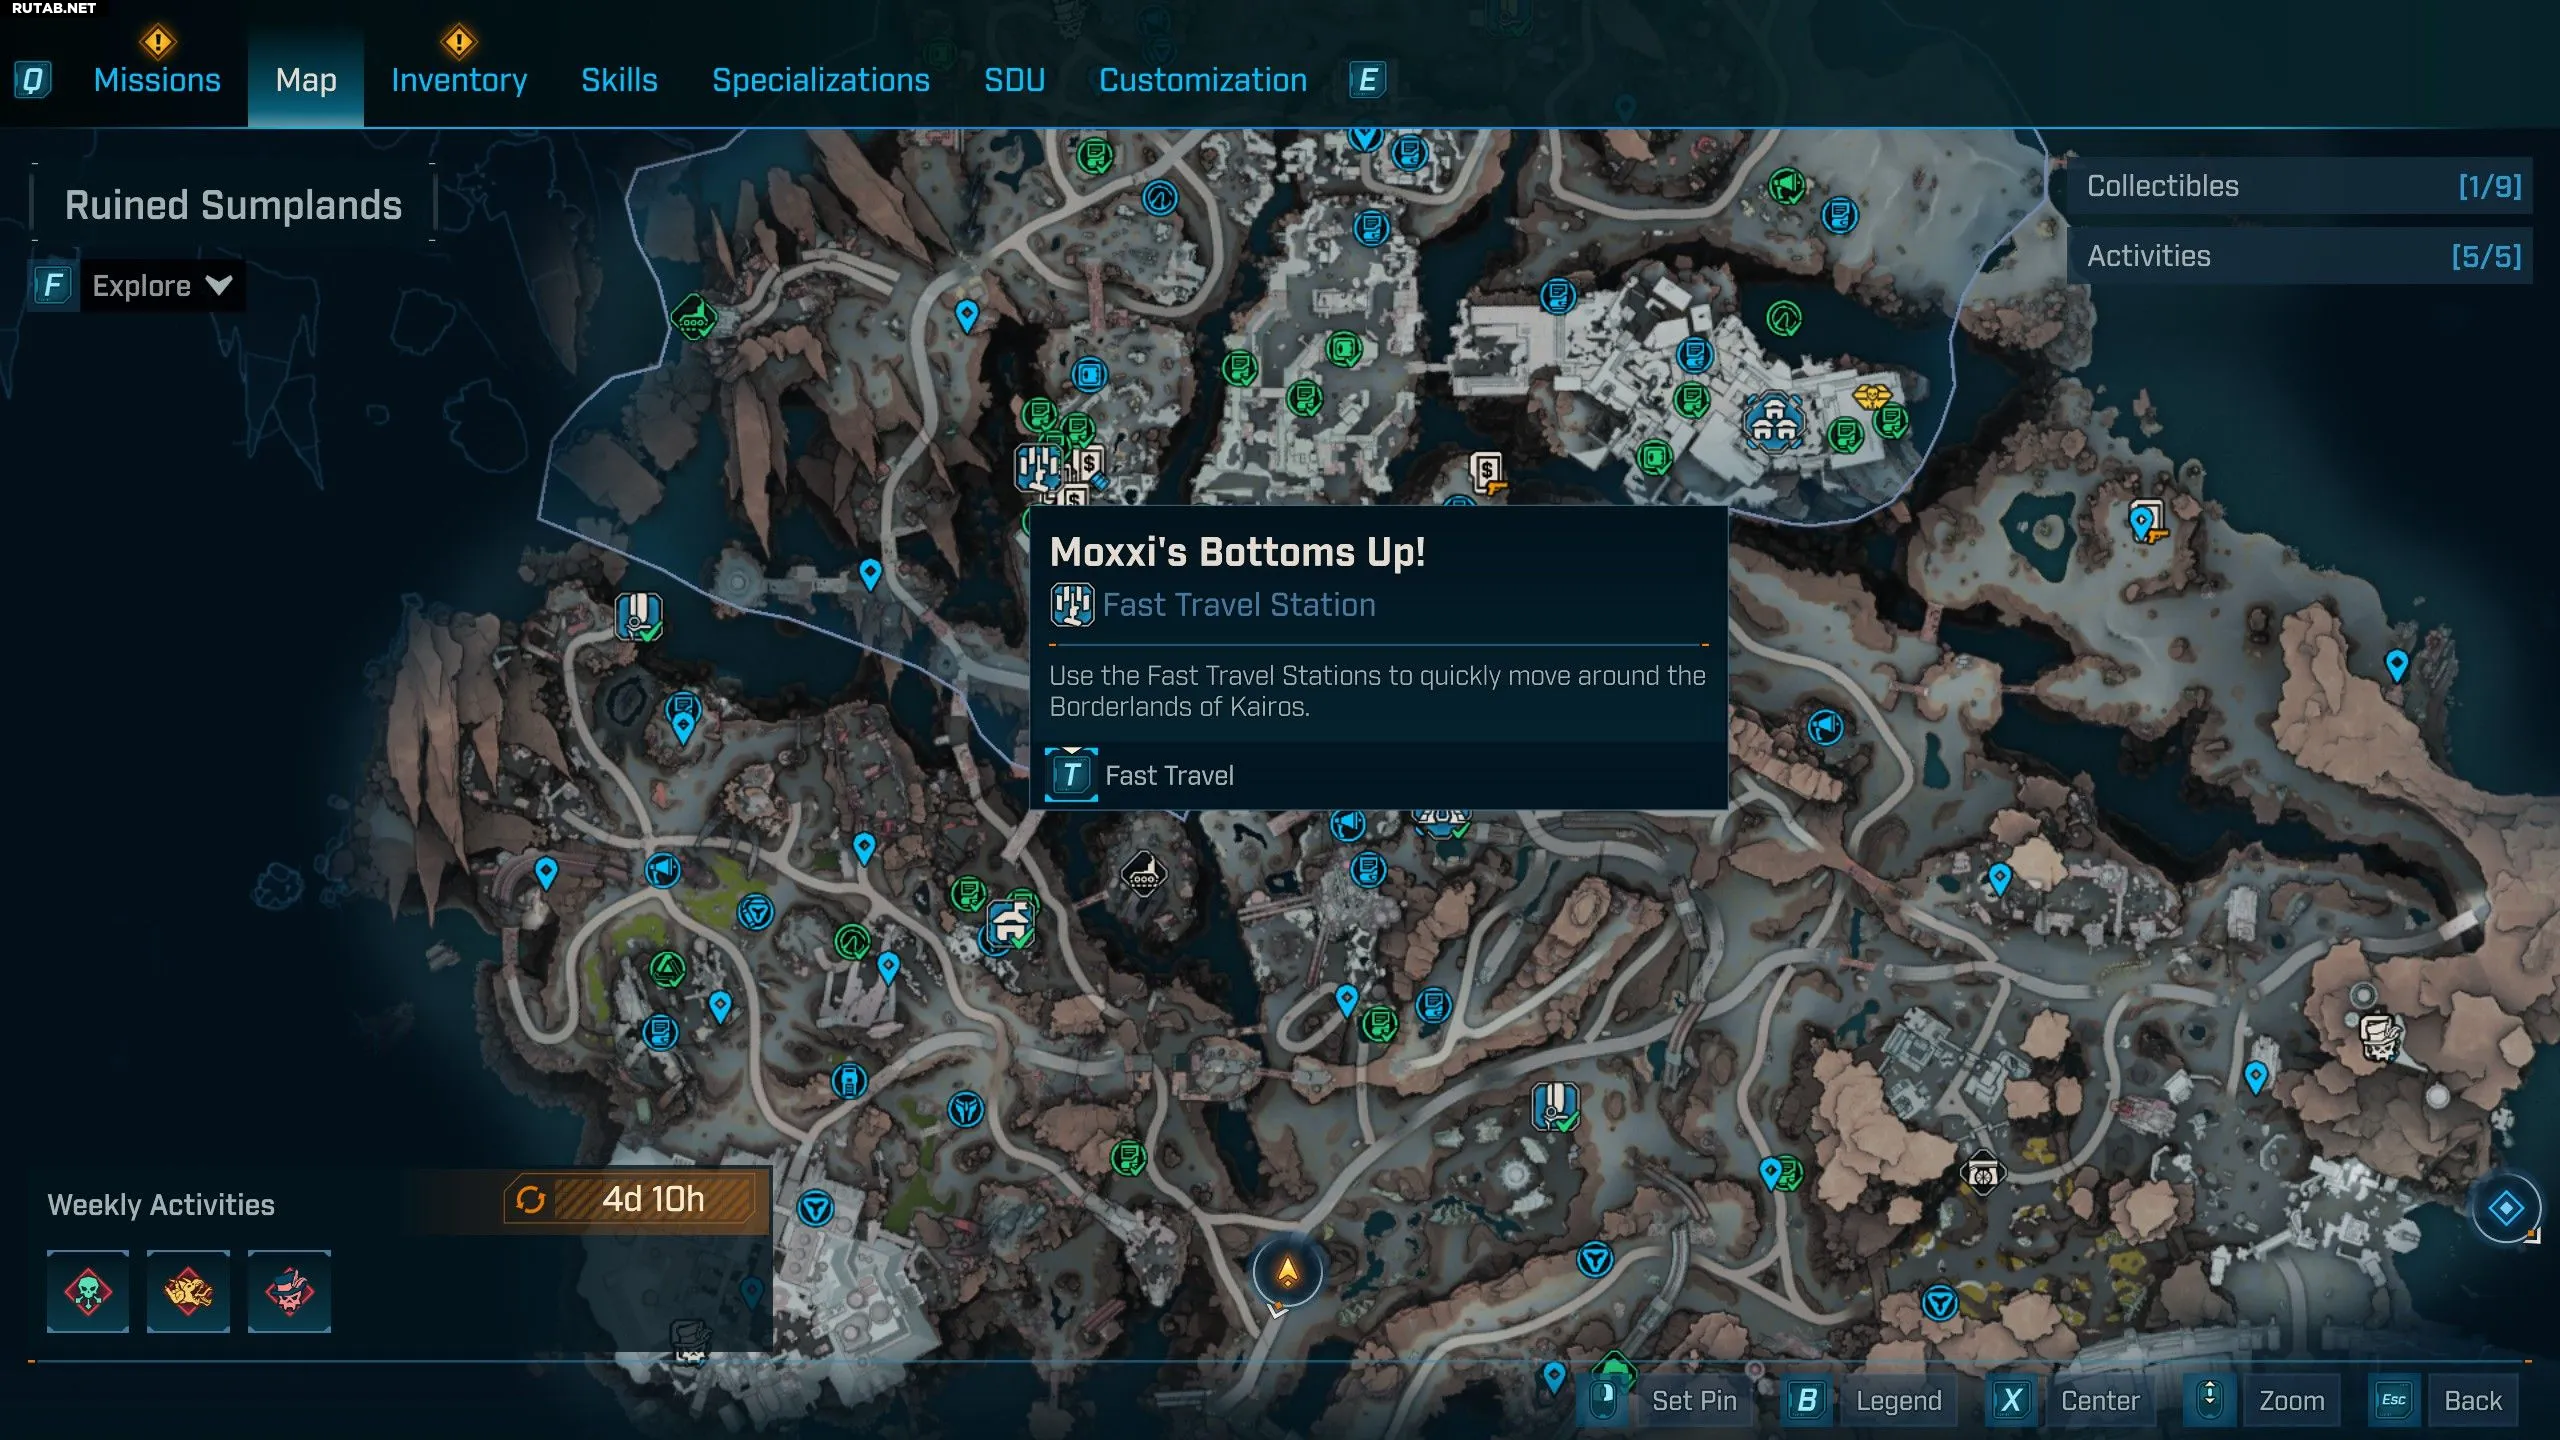Image resolution: width=2560 pixels, height=1440 pixels.
Task: Click the fast travel station icon in tooltip header
Action: pos(1072,605)
